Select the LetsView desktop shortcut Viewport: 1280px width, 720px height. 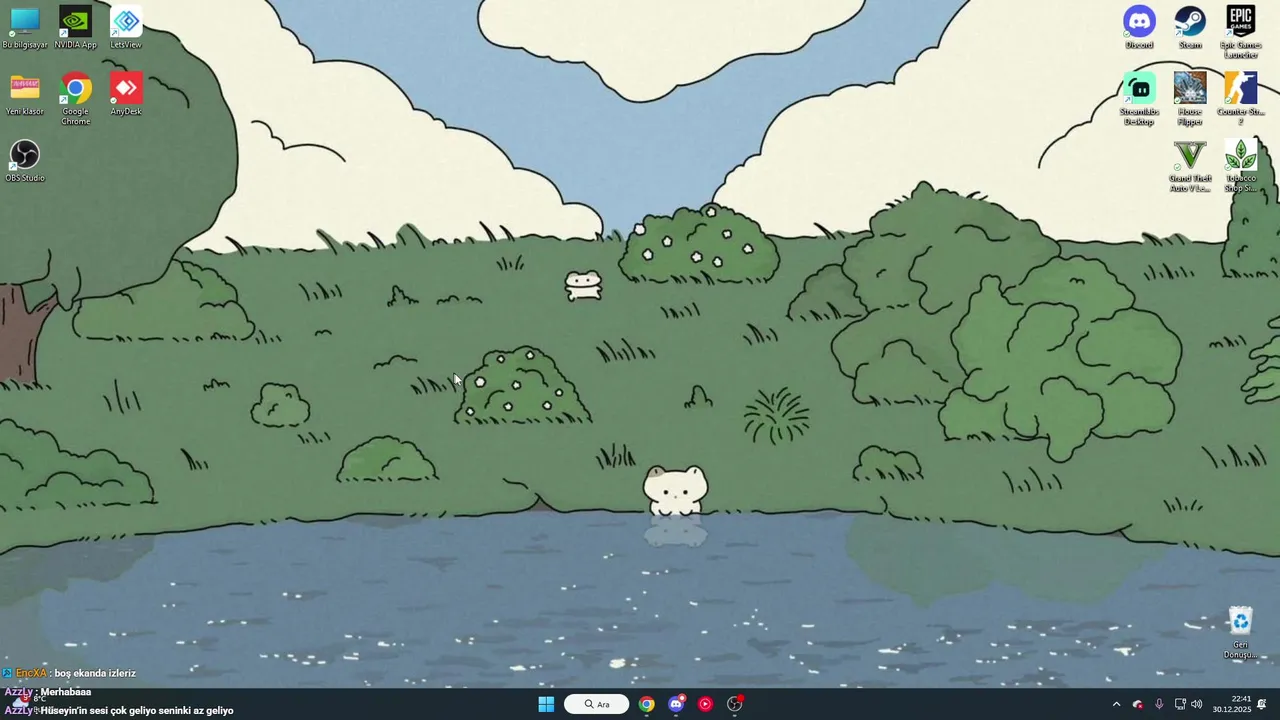tap(126, 27)
